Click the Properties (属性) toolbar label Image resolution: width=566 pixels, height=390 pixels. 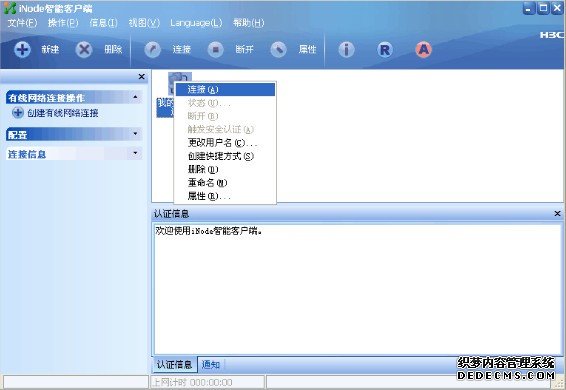pyautogui.click(x=308, y=49)
